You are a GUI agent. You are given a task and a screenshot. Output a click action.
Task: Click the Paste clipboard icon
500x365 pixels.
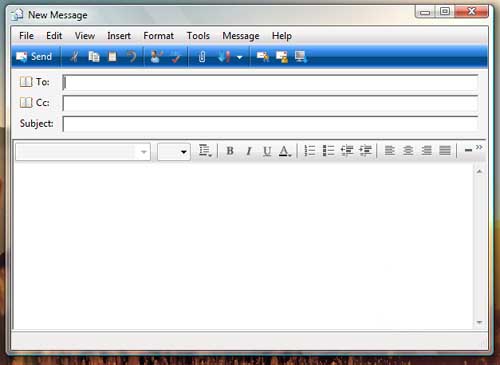[x=113, y=57]
